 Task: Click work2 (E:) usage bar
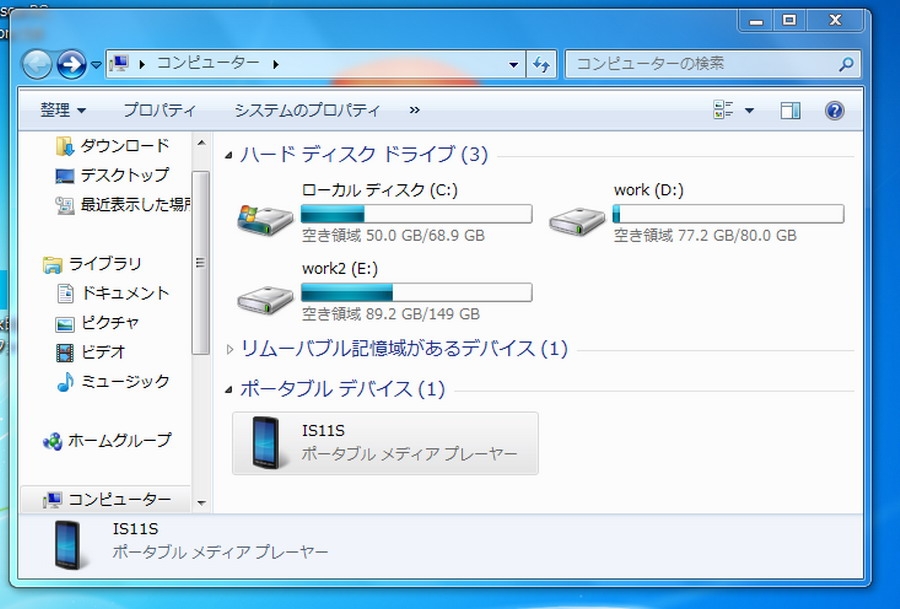tap(417, 292)
